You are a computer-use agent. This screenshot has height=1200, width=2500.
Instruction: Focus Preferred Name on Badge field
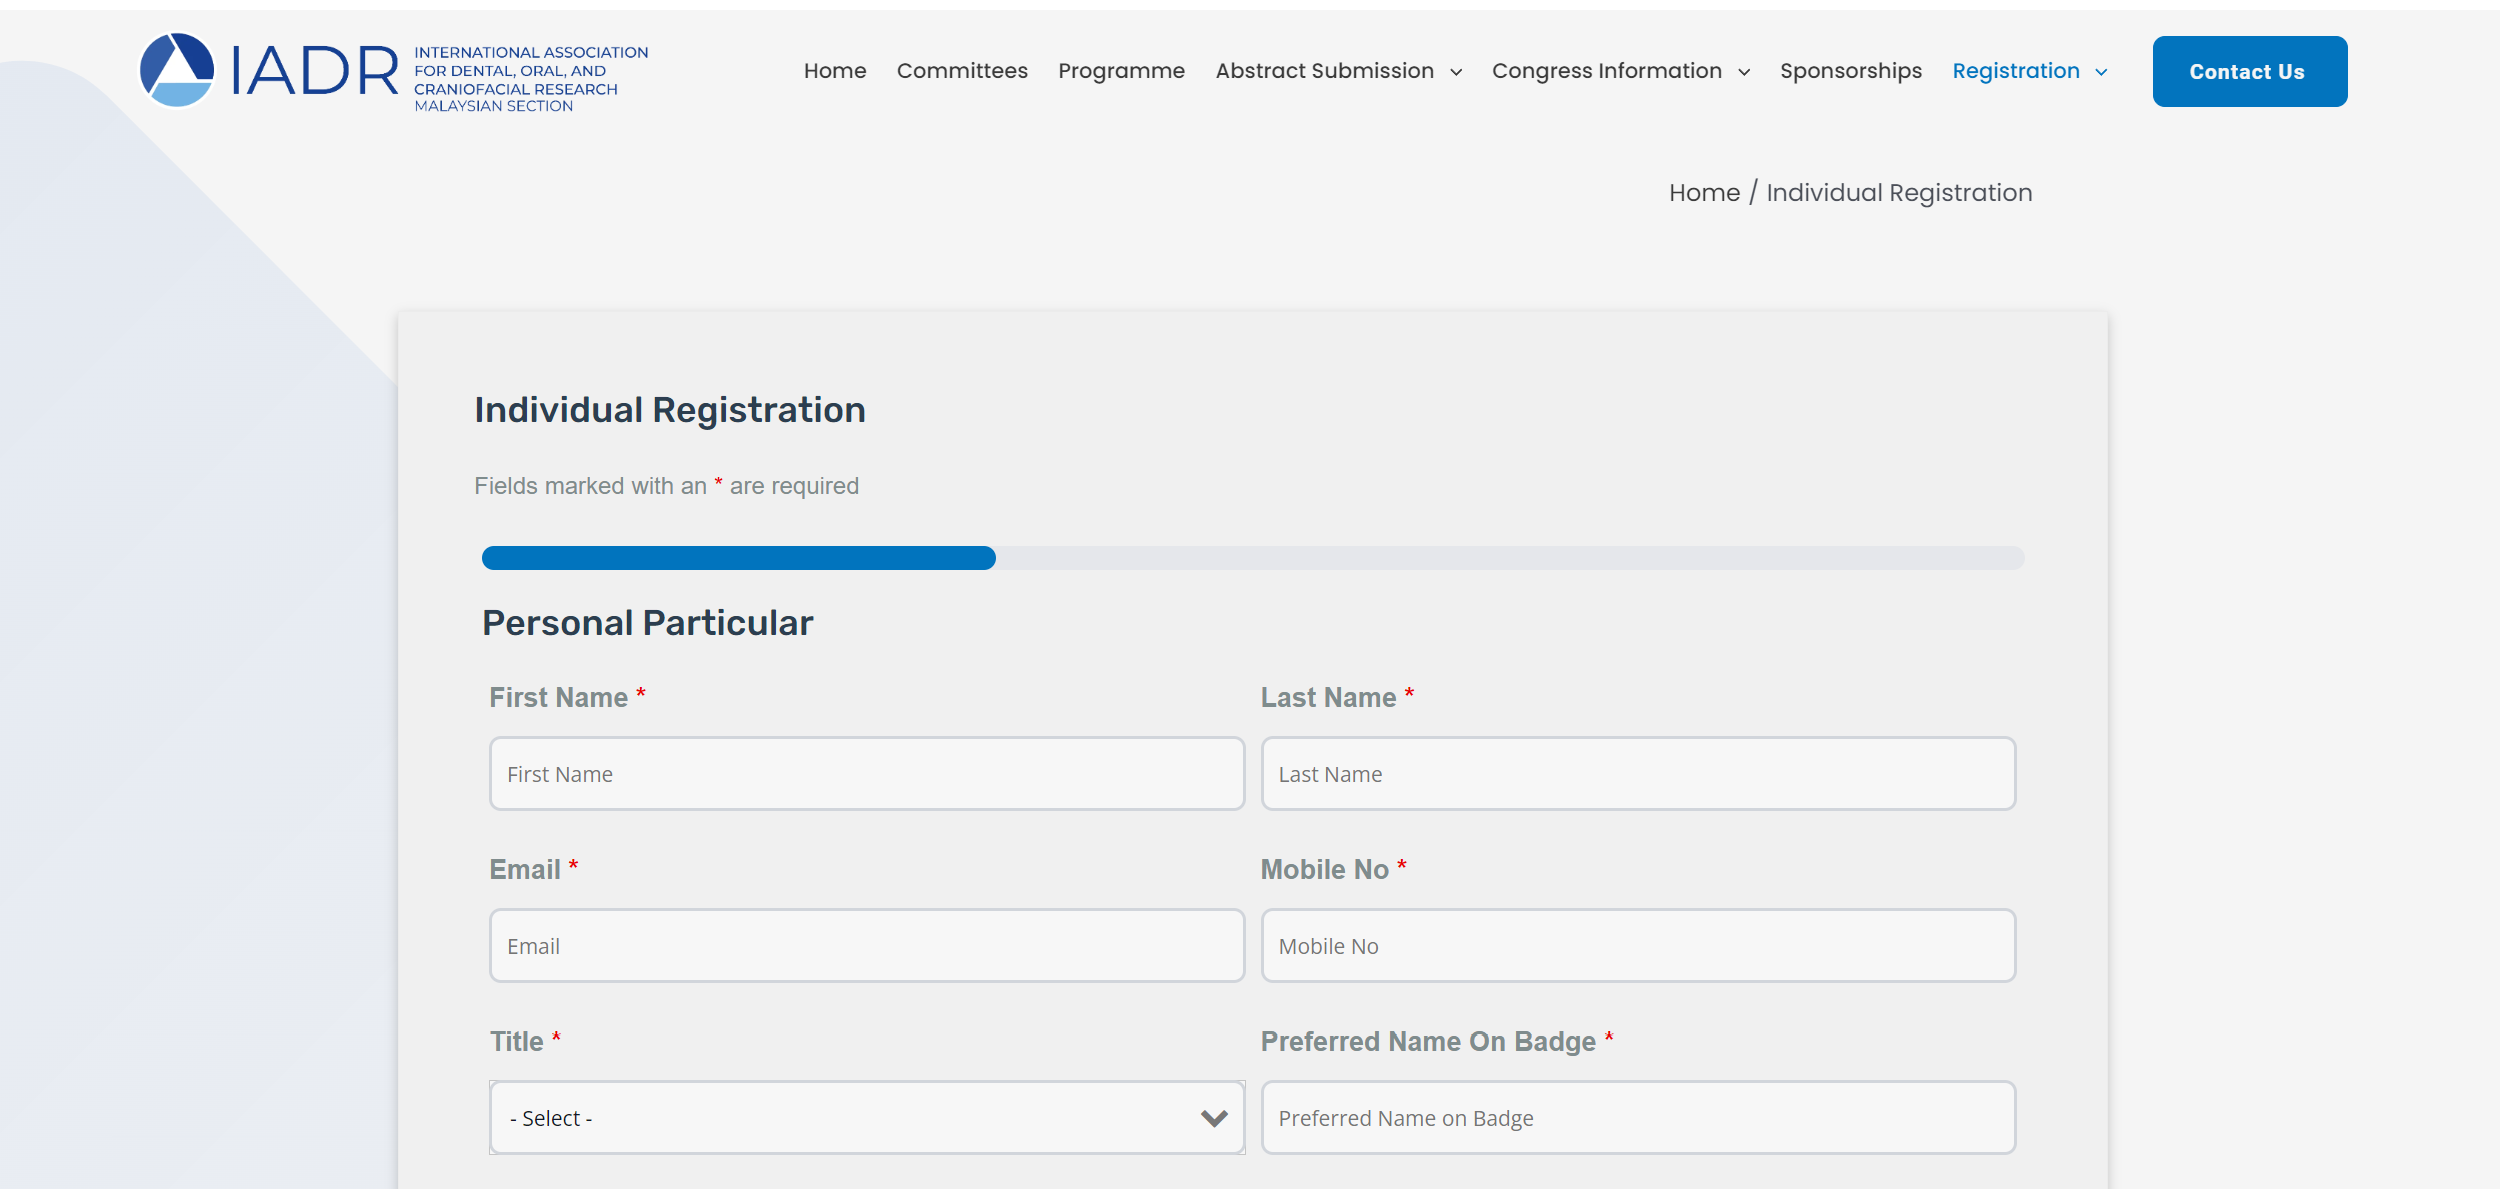(1637, 1118)
